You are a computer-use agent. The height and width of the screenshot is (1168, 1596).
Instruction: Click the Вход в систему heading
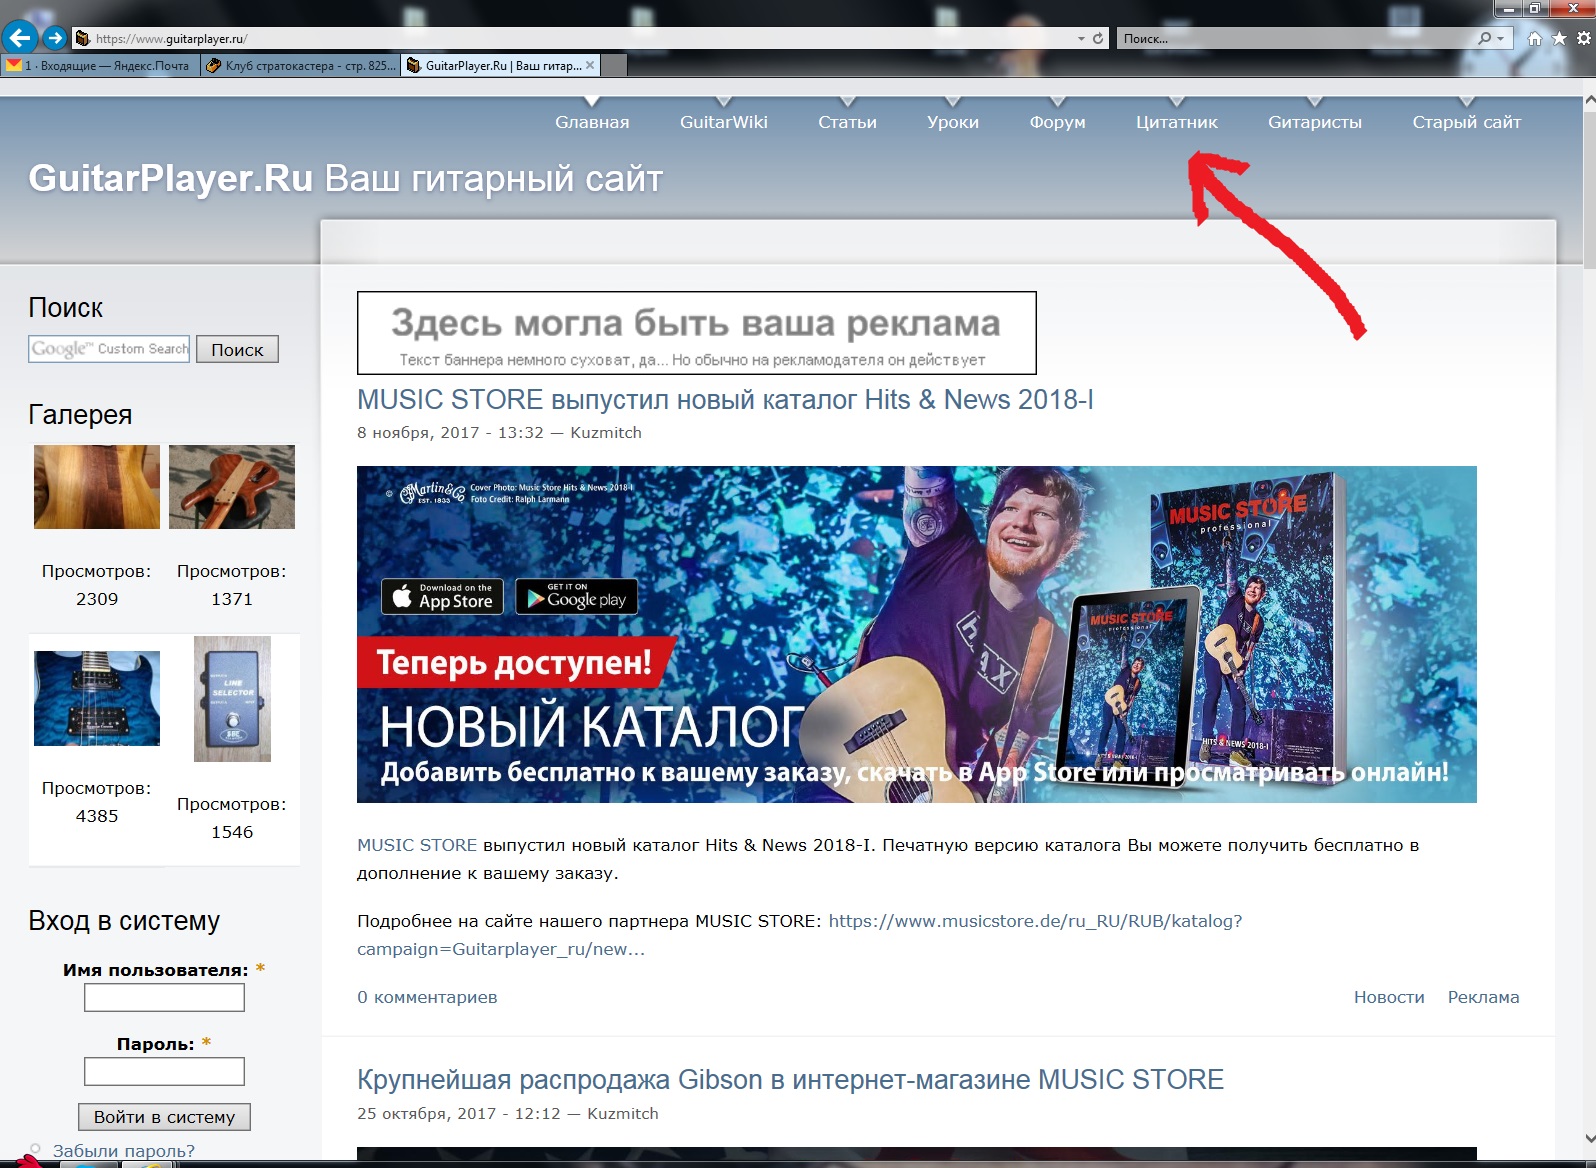(124, 921)
